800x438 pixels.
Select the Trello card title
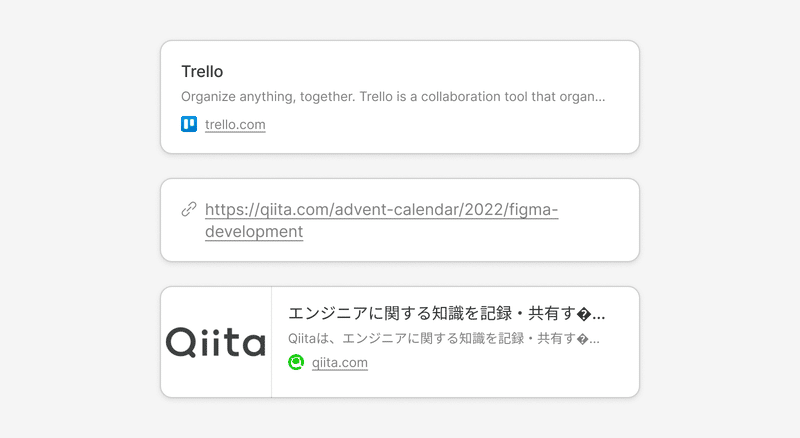click(x=202, y=71)
